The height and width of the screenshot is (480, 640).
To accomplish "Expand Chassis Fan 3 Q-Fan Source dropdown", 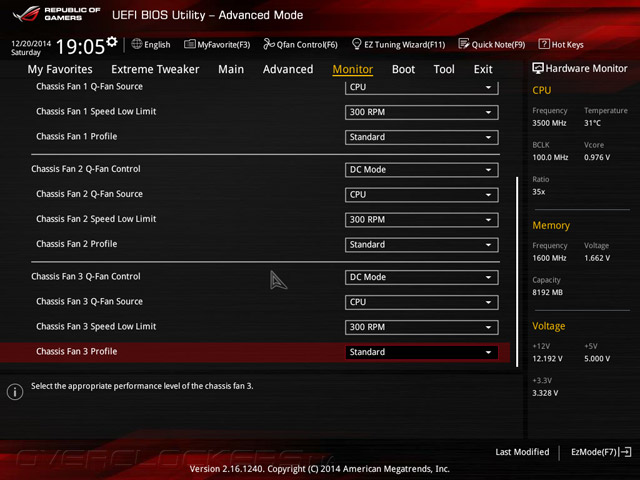I will (x=422, y=302).
